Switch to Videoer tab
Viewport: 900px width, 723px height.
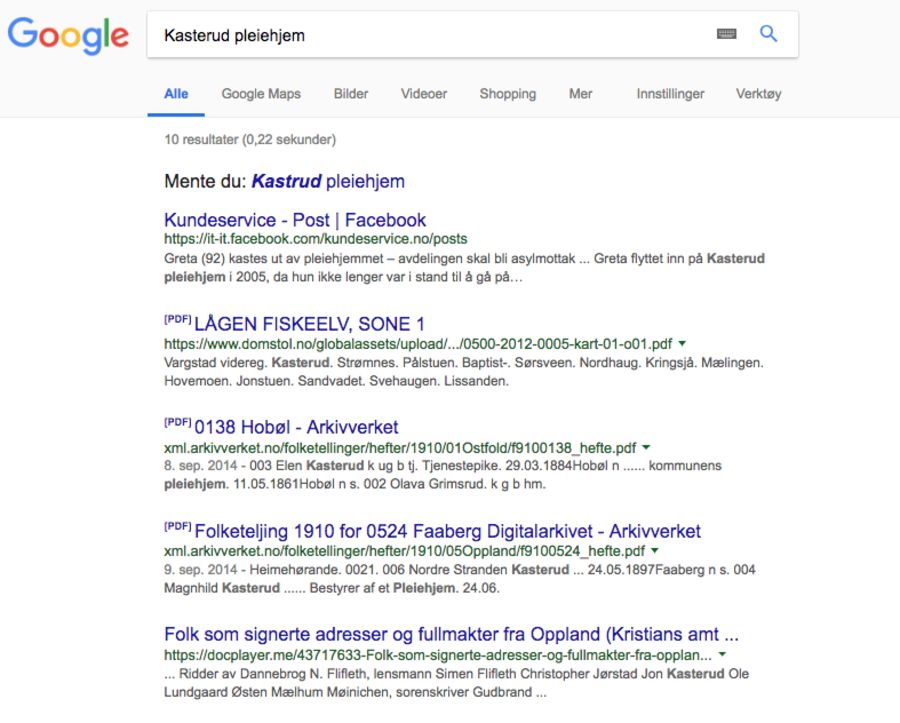point(424,94)
